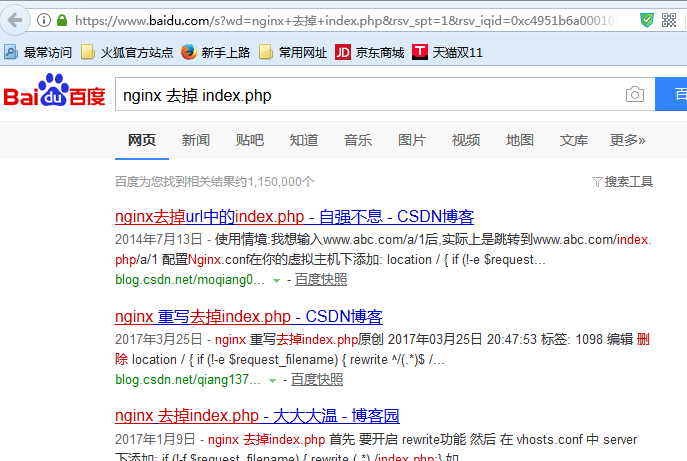Viewport: 687px width, 461px height.
Task: Select the 网页 tab
Action: point(142,140)
